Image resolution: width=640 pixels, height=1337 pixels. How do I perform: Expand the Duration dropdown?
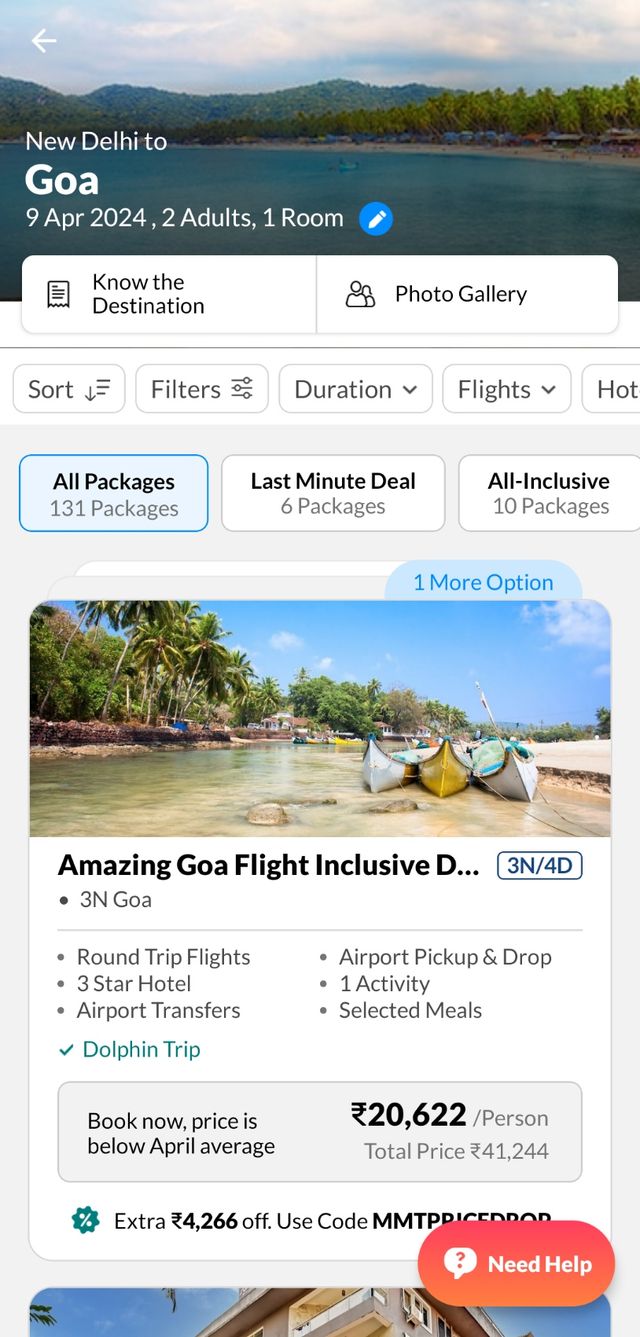(355, 389)
